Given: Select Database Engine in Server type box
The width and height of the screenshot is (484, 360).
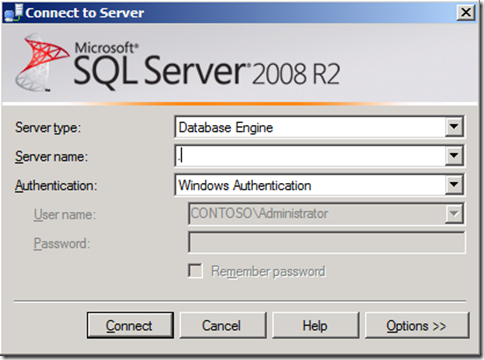Looking at the screenshot, I should point(310,127).
